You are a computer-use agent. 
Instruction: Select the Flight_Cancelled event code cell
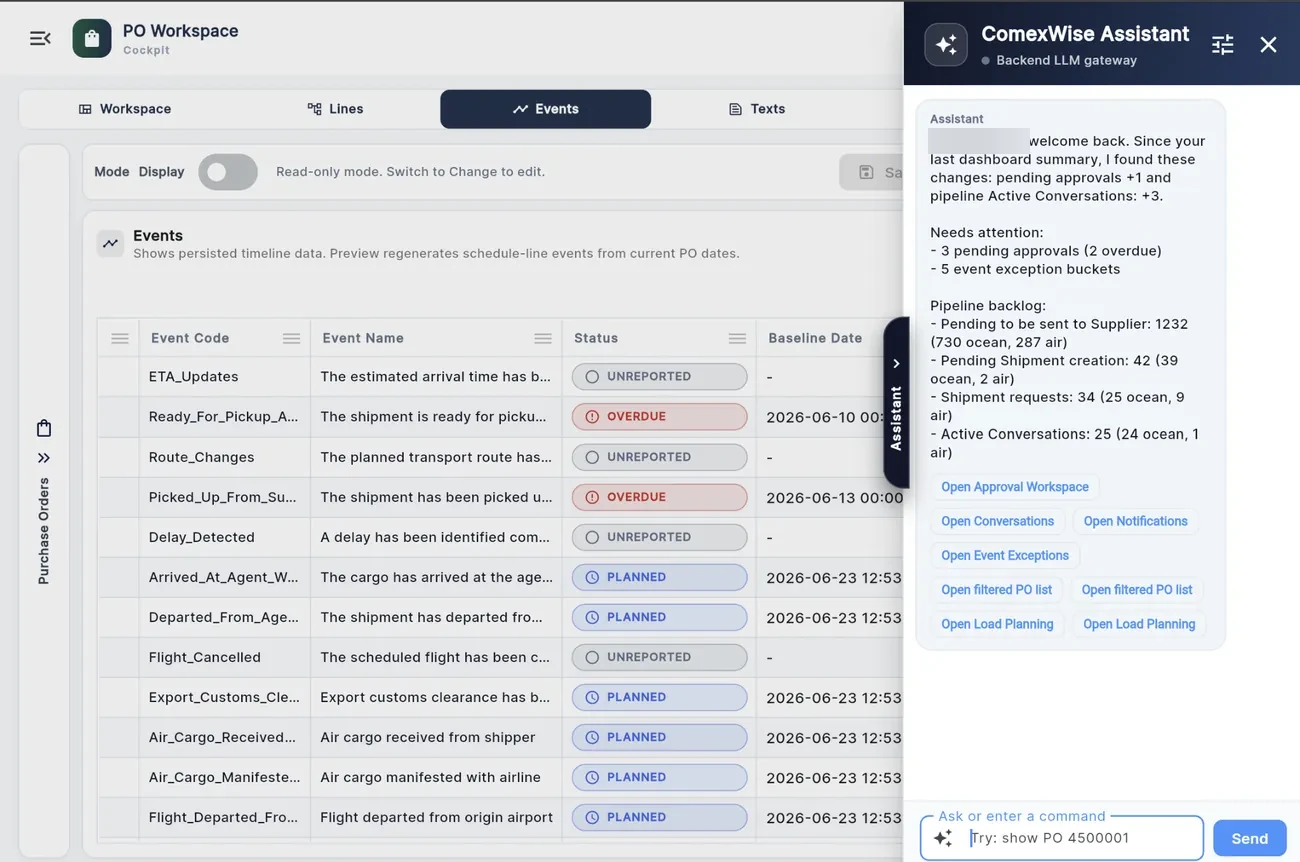pyautogui.click(x=225, y=657)
